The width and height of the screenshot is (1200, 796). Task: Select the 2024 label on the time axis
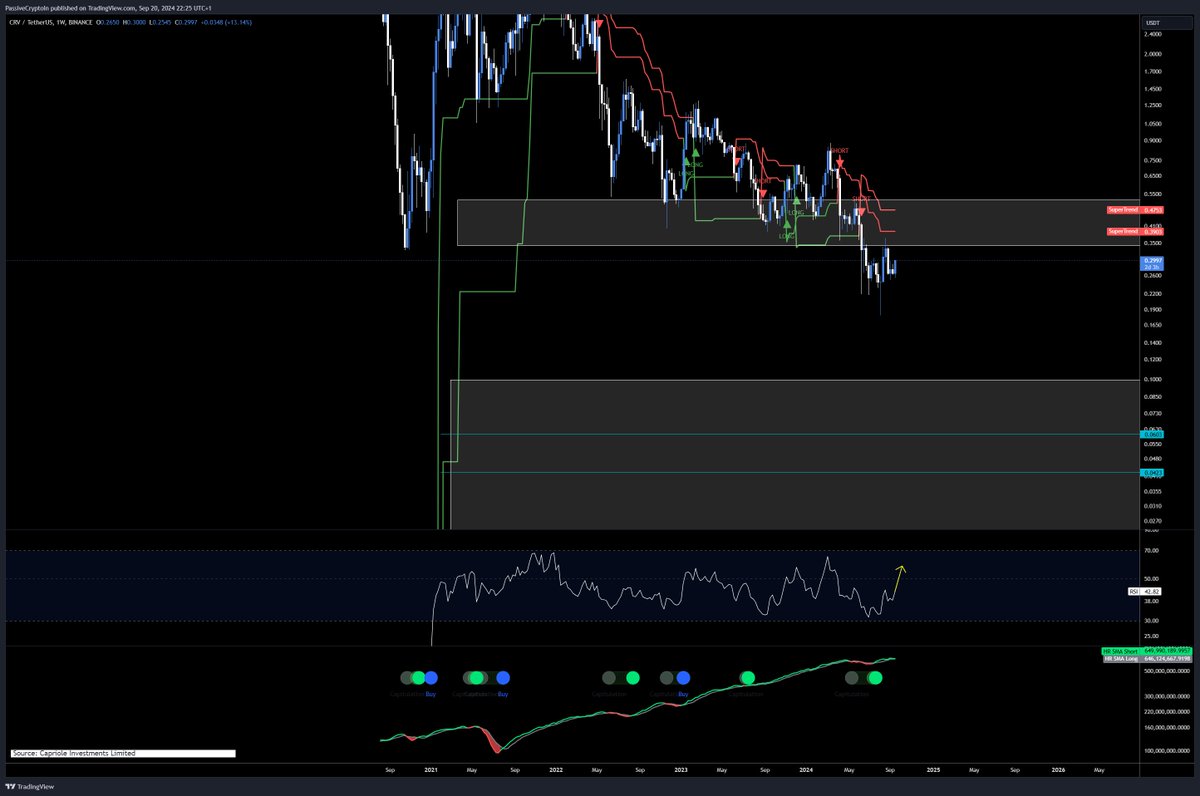tap(807, 770)
